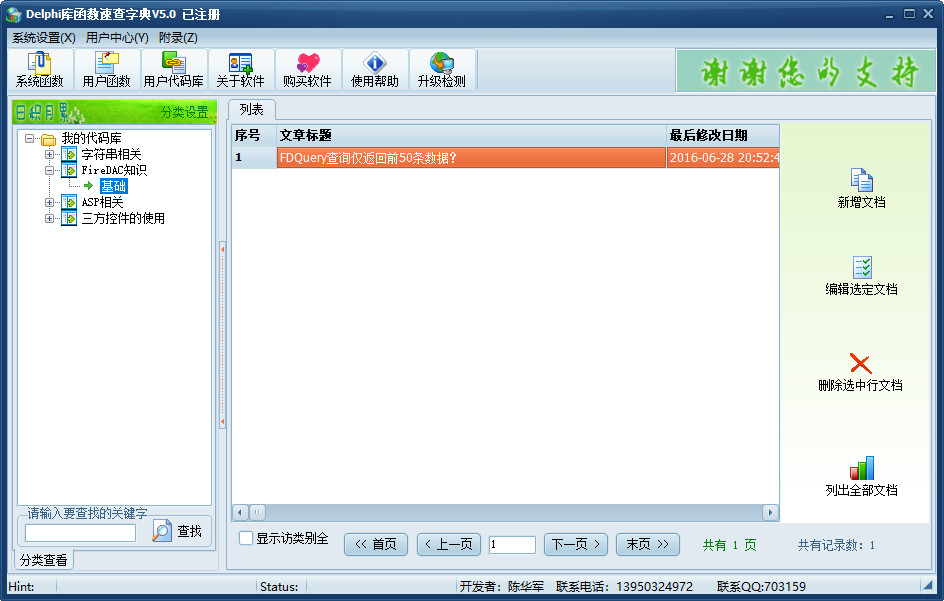Image resolution: width=944 pixels, height=601 pixels.
Task: Open the 系统函数 toolbar icon
Action: [40, 63]
